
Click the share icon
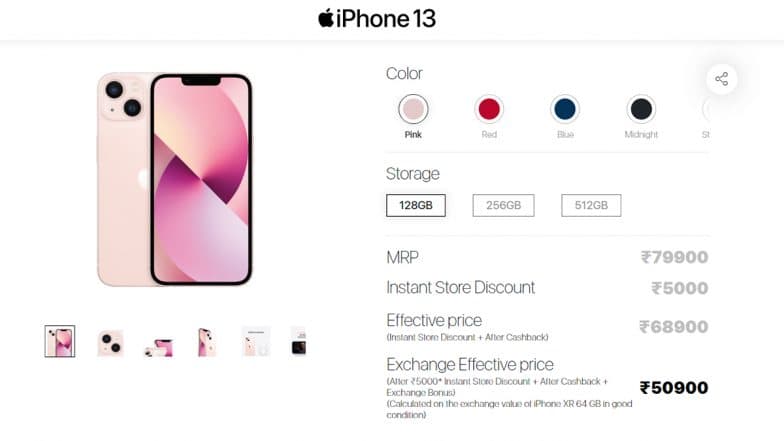[x=721, y=79]
